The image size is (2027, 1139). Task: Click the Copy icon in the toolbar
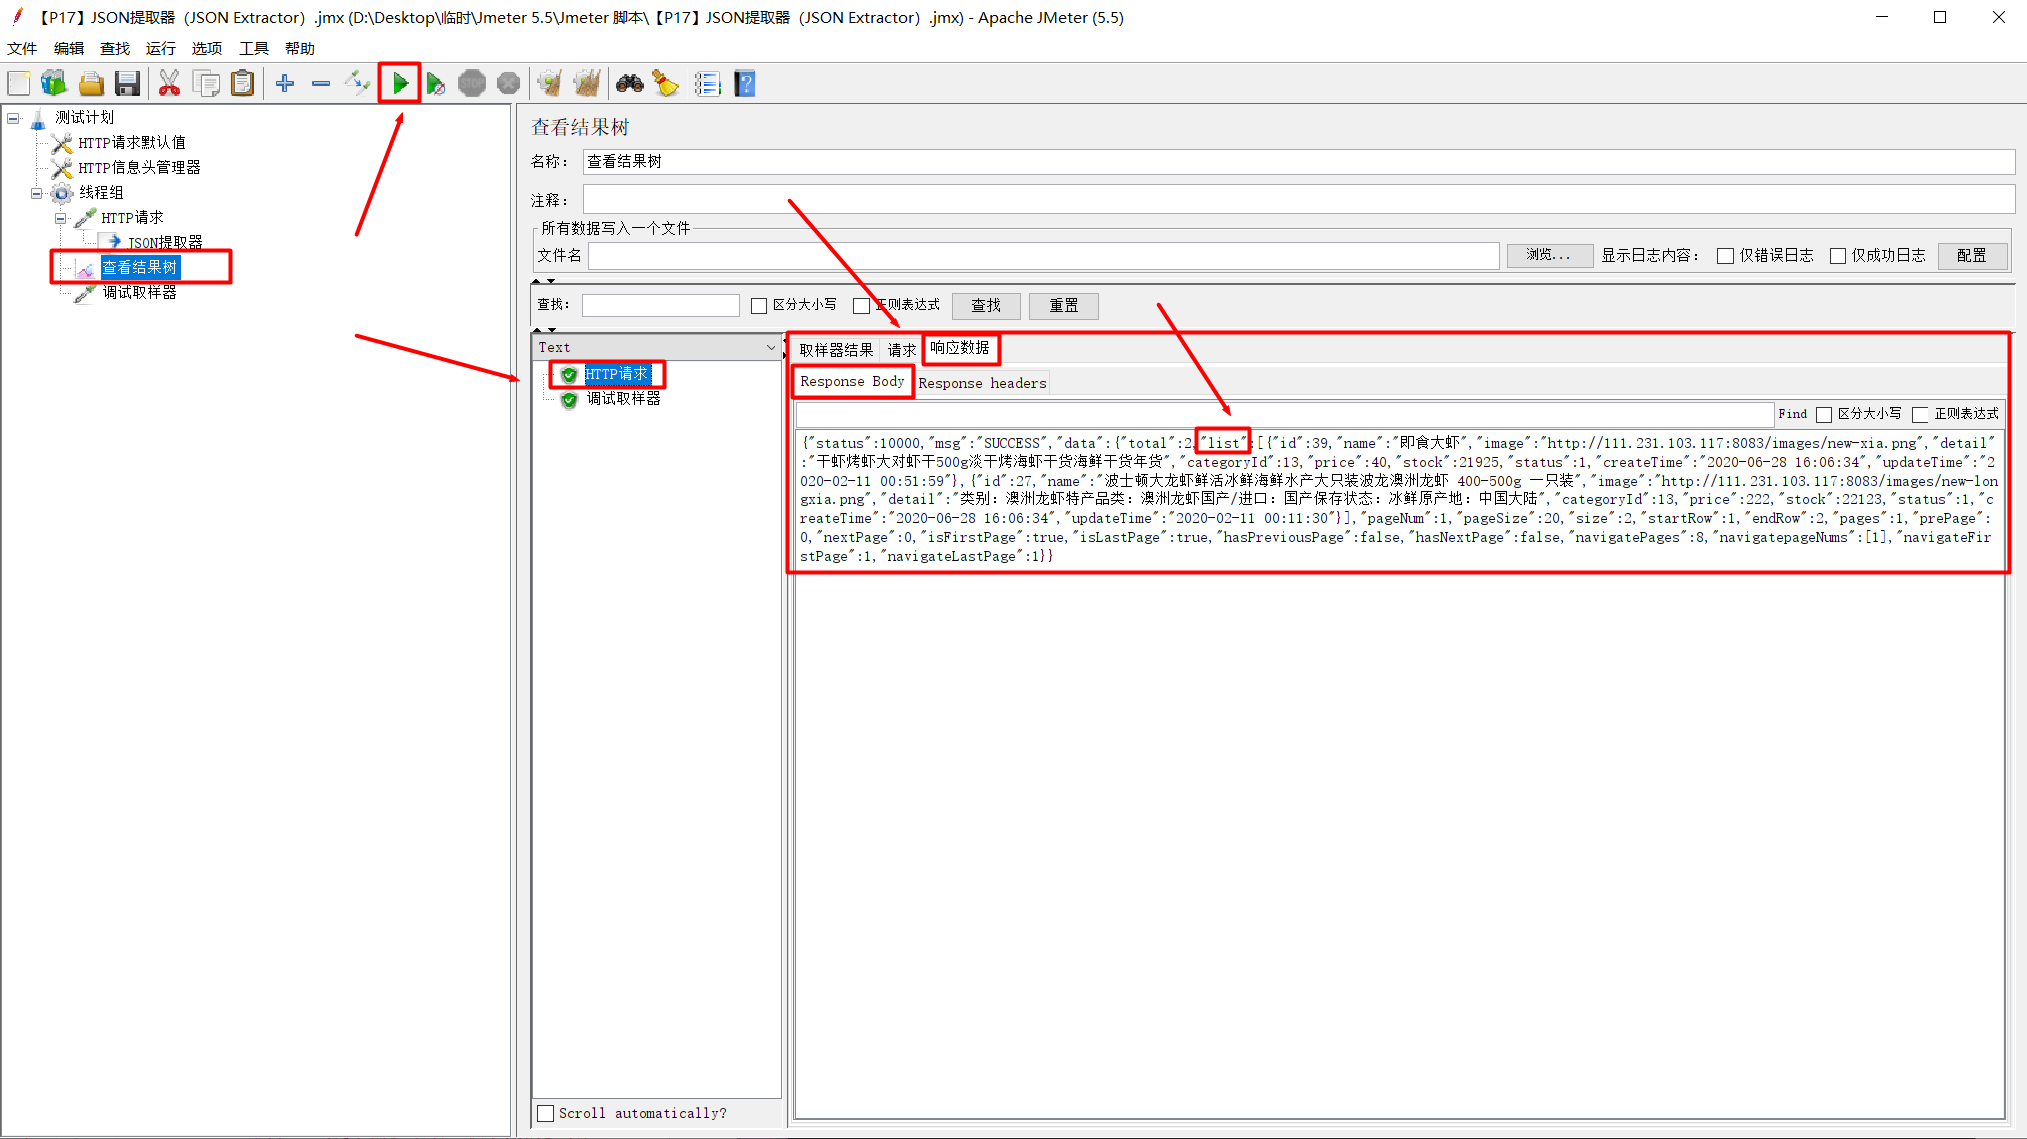206,84
